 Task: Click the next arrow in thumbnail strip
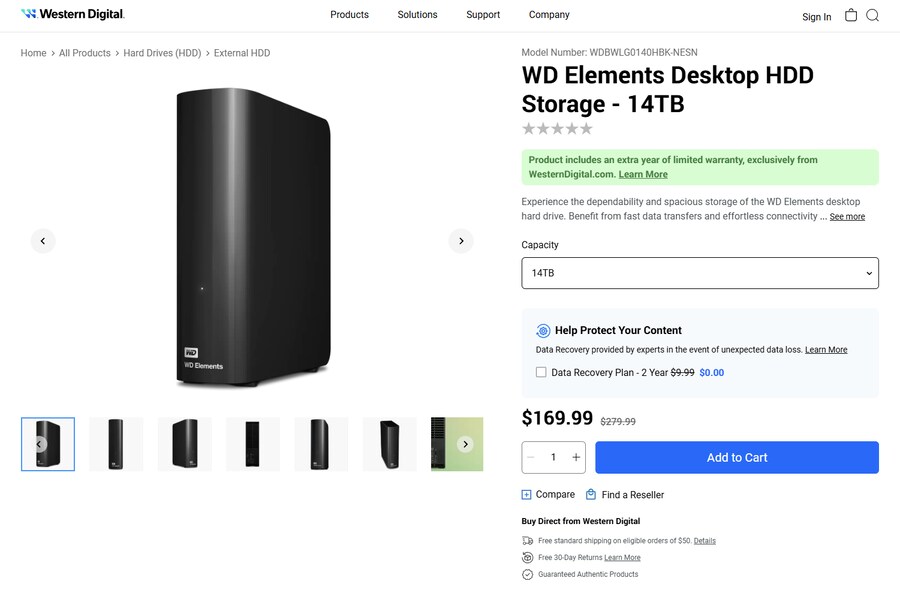(x=465, y=443)
